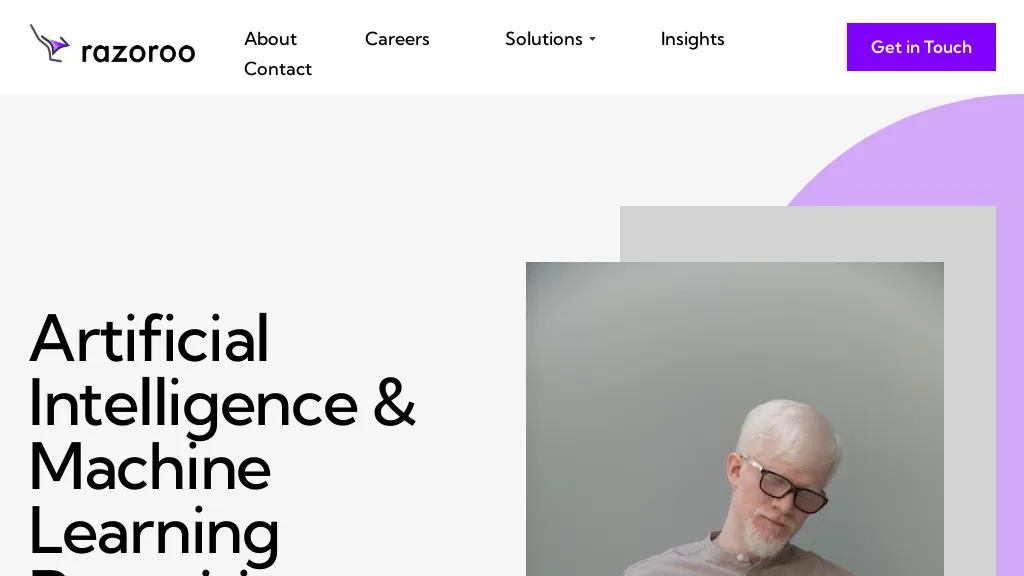1024x576 pixels.
Task: Click the word Machine in the heading
Action: 150,466
